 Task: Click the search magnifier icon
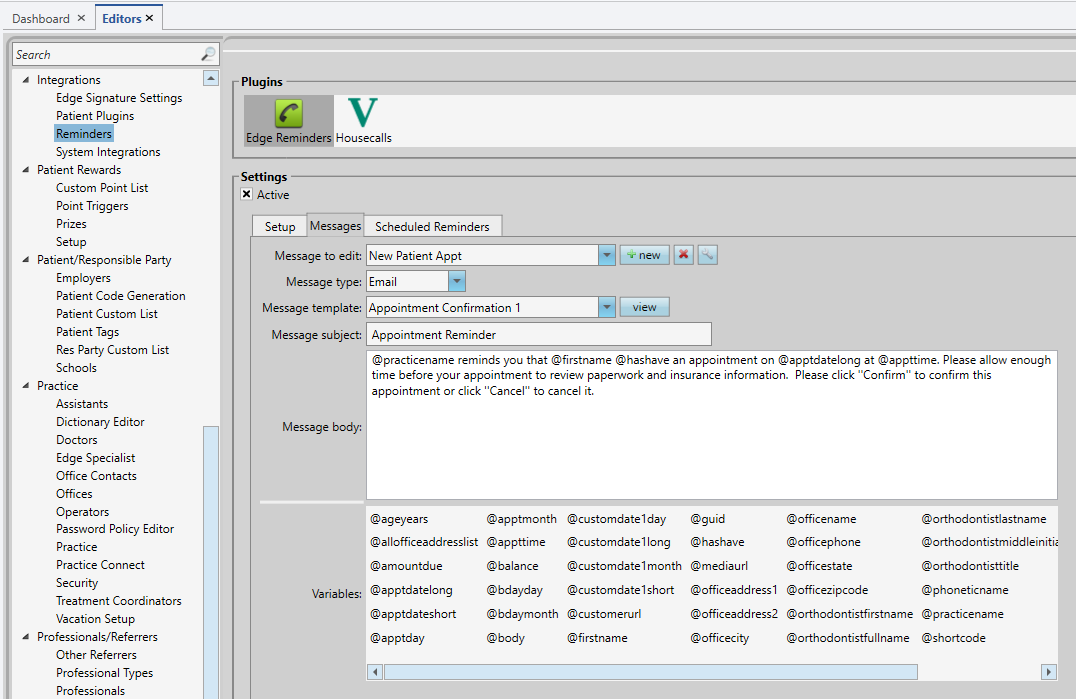pyautogui.click(x=208, y=54)
